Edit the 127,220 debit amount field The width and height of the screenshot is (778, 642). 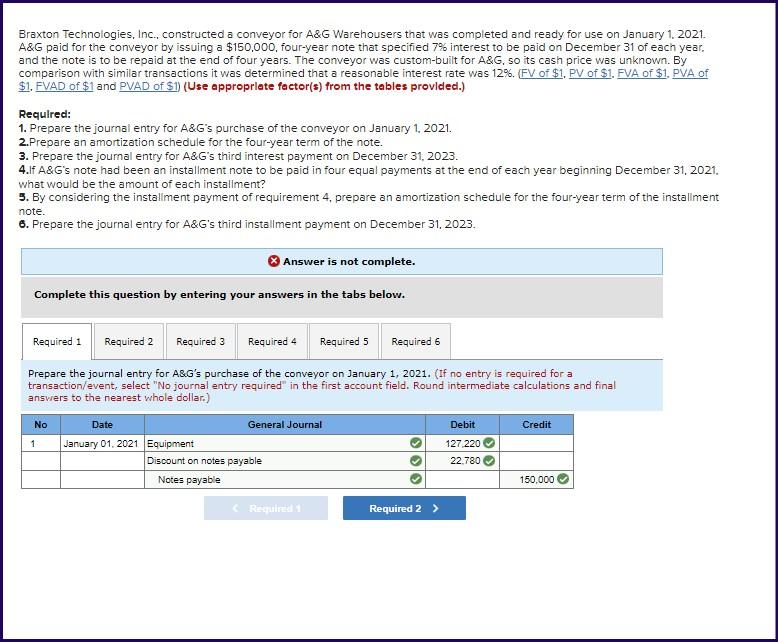(462, 443)
